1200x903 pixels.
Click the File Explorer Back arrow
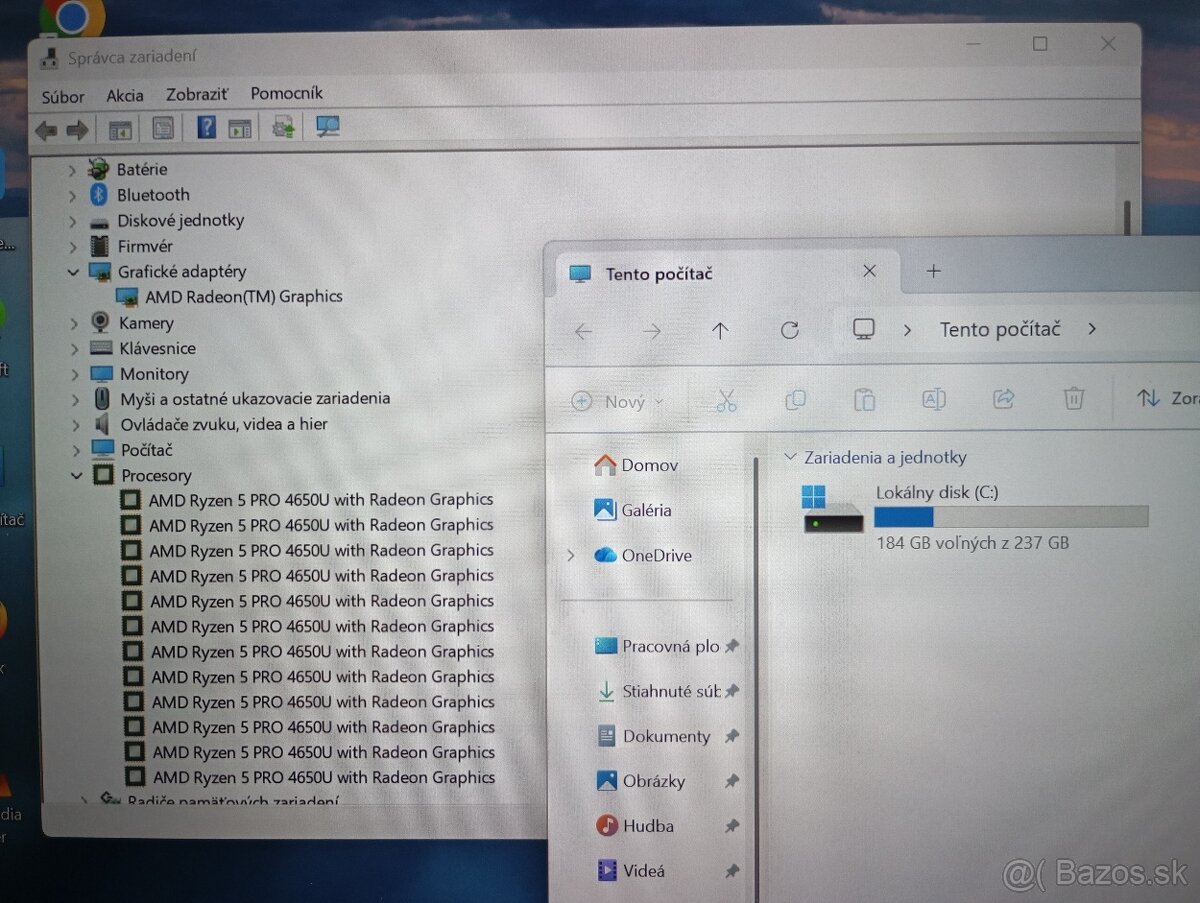(584, 332)
